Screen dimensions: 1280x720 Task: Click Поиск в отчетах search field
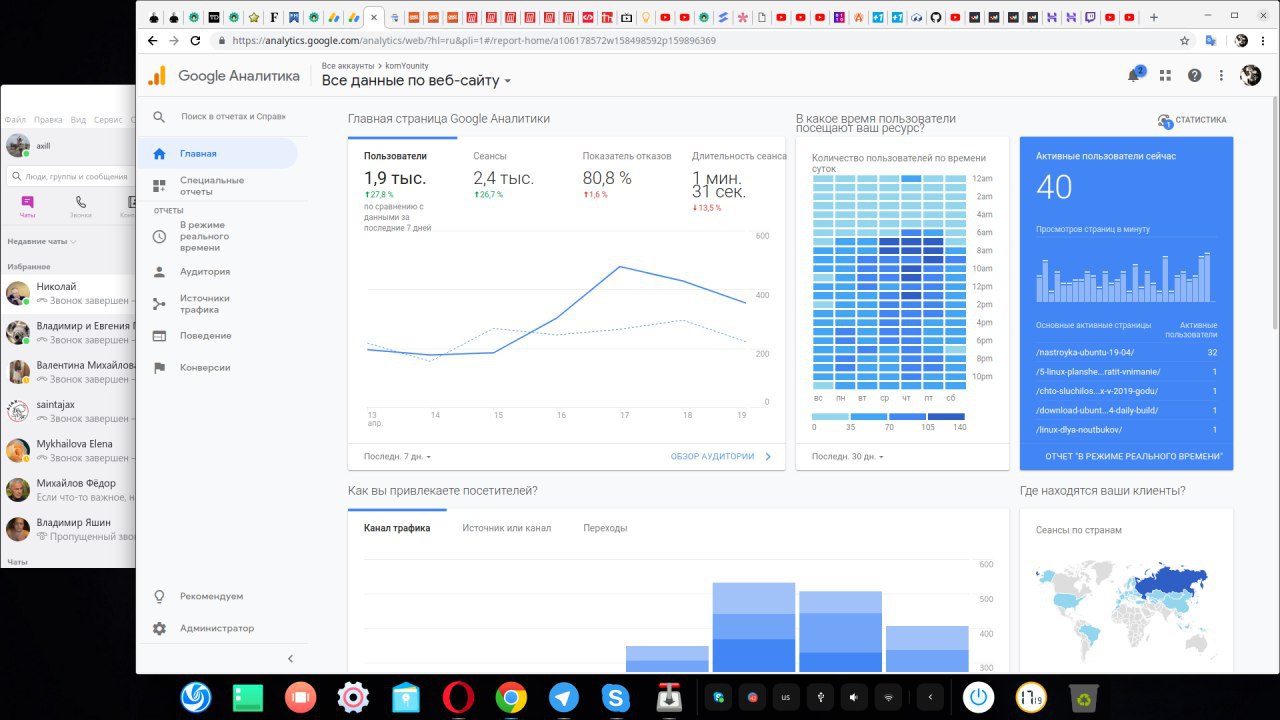point(233,117)
